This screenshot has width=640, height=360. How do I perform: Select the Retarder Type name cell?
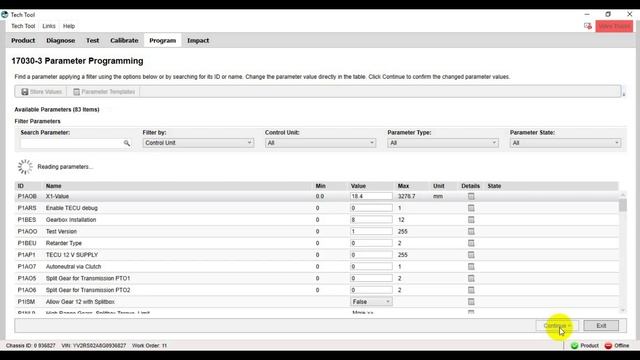(x=64, y=243)
